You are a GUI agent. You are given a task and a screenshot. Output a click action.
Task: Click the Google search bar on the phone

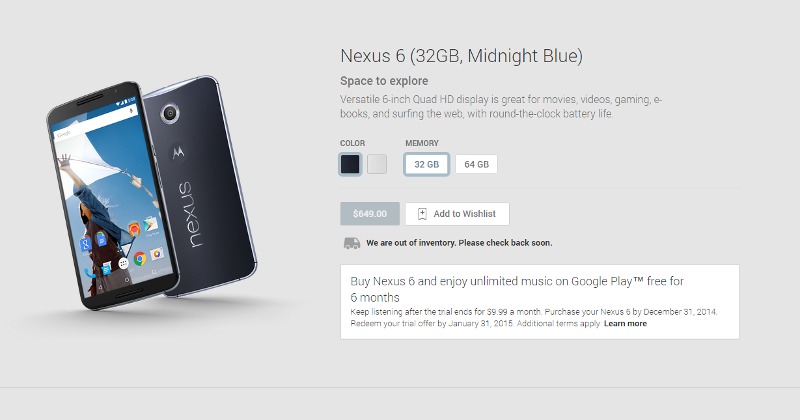pos(94,122)
